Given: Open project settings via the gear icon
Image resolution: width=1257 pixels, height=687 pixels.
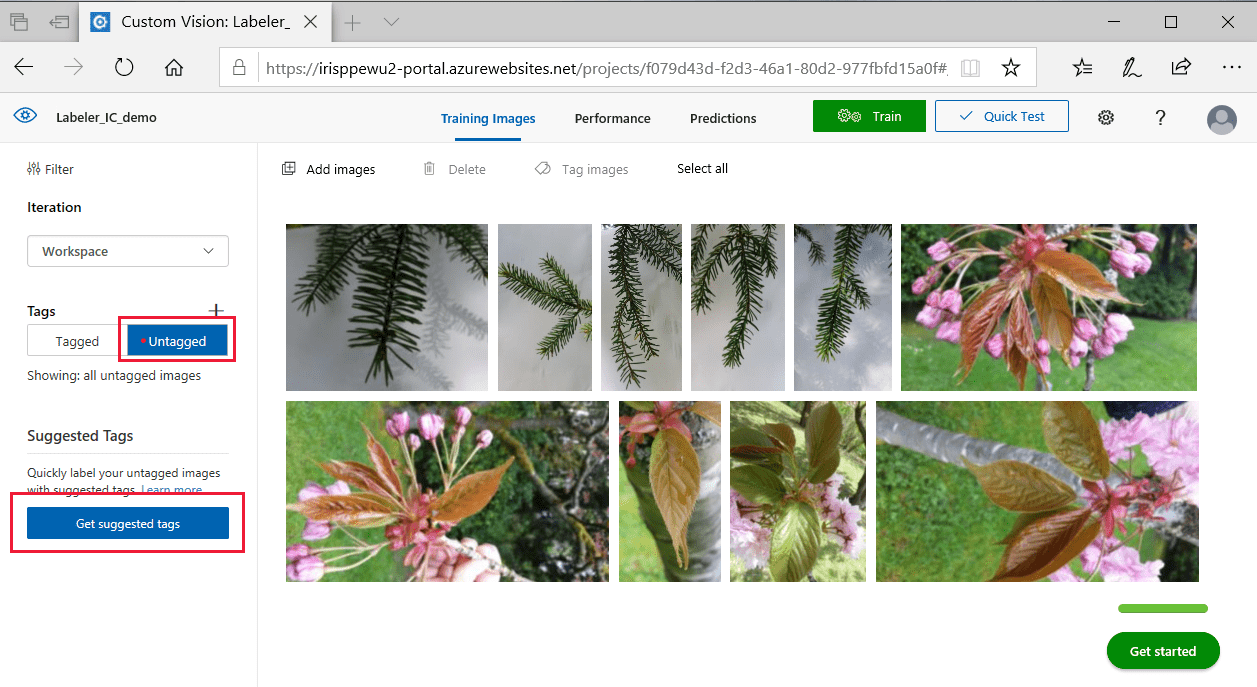Looking at the screenshot, I should (1106, 117).
